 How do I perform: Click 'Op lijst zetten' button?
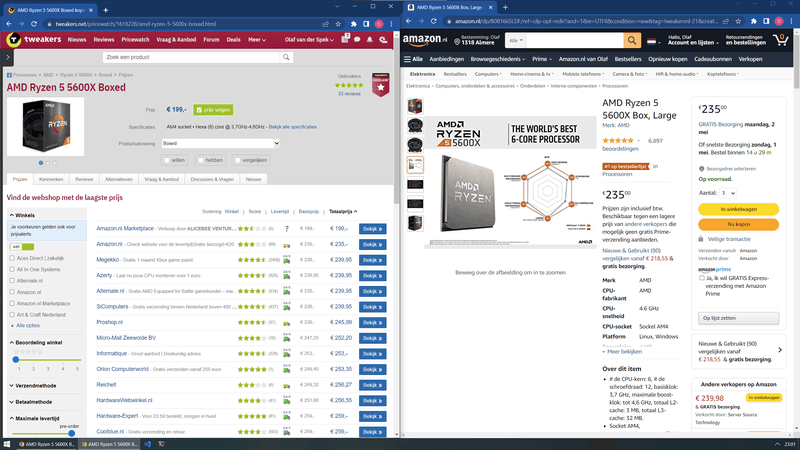point(738,318)
